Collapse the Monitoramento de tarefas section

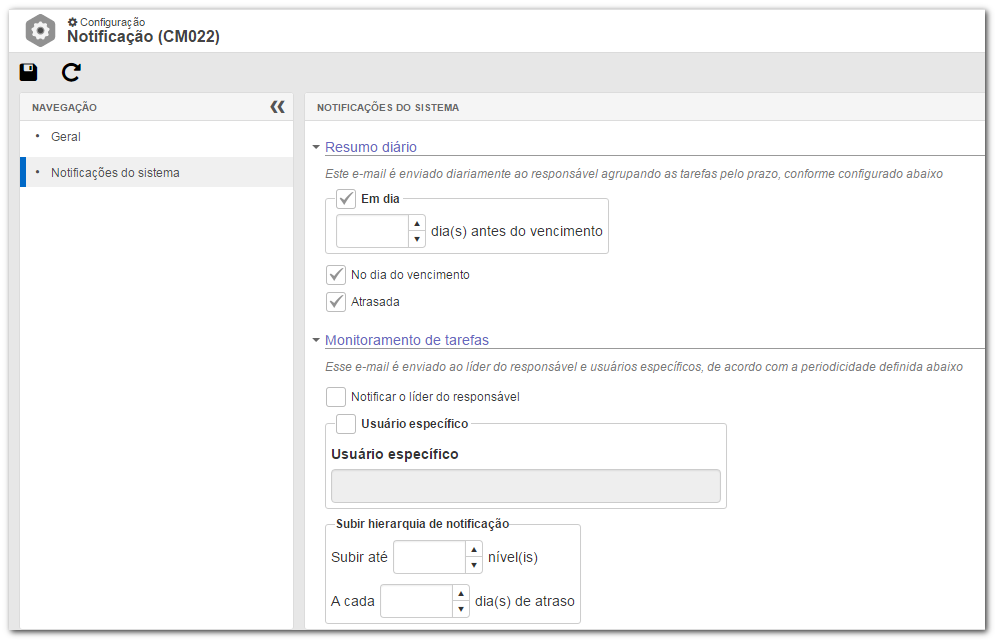316,341
